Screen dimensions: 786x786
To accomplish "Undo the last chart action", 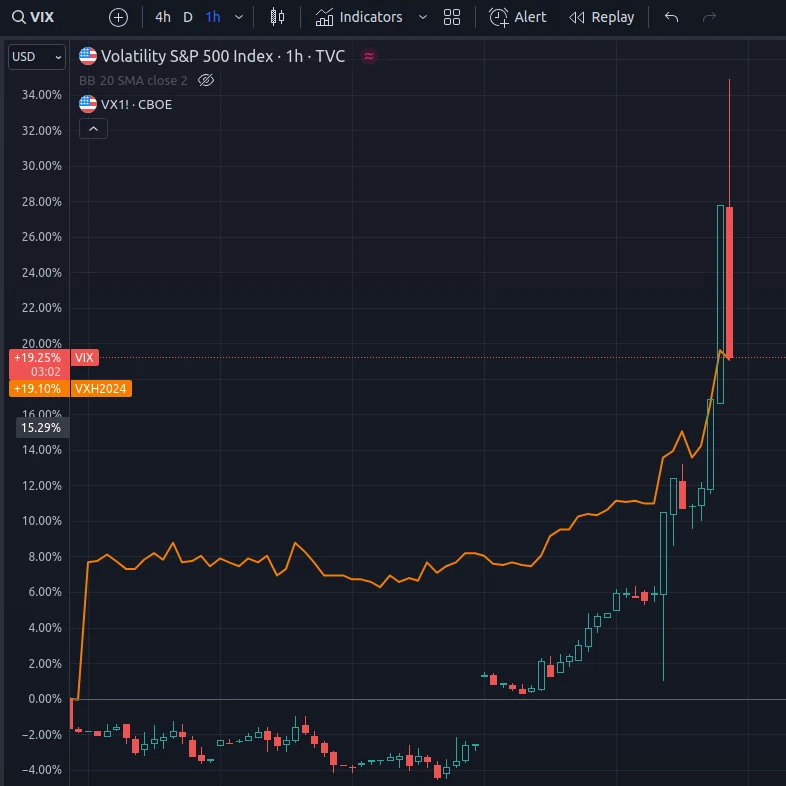I will [x=671, y=17].
